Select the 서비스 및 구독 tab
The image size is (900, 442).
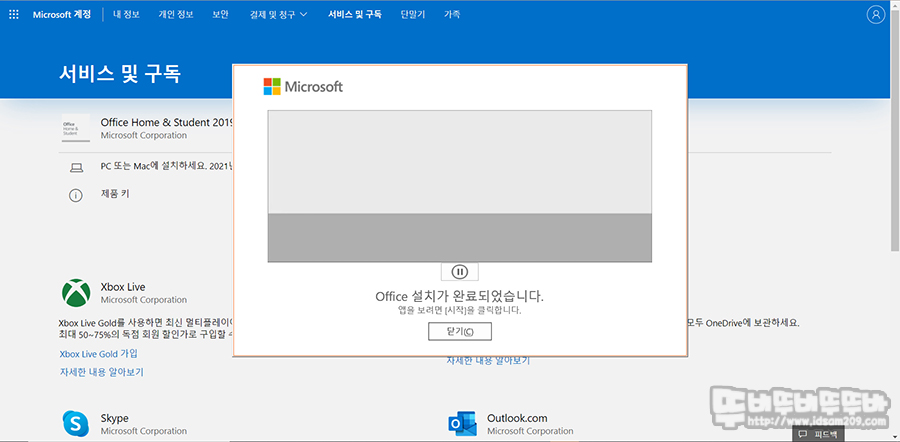(355, 14)
